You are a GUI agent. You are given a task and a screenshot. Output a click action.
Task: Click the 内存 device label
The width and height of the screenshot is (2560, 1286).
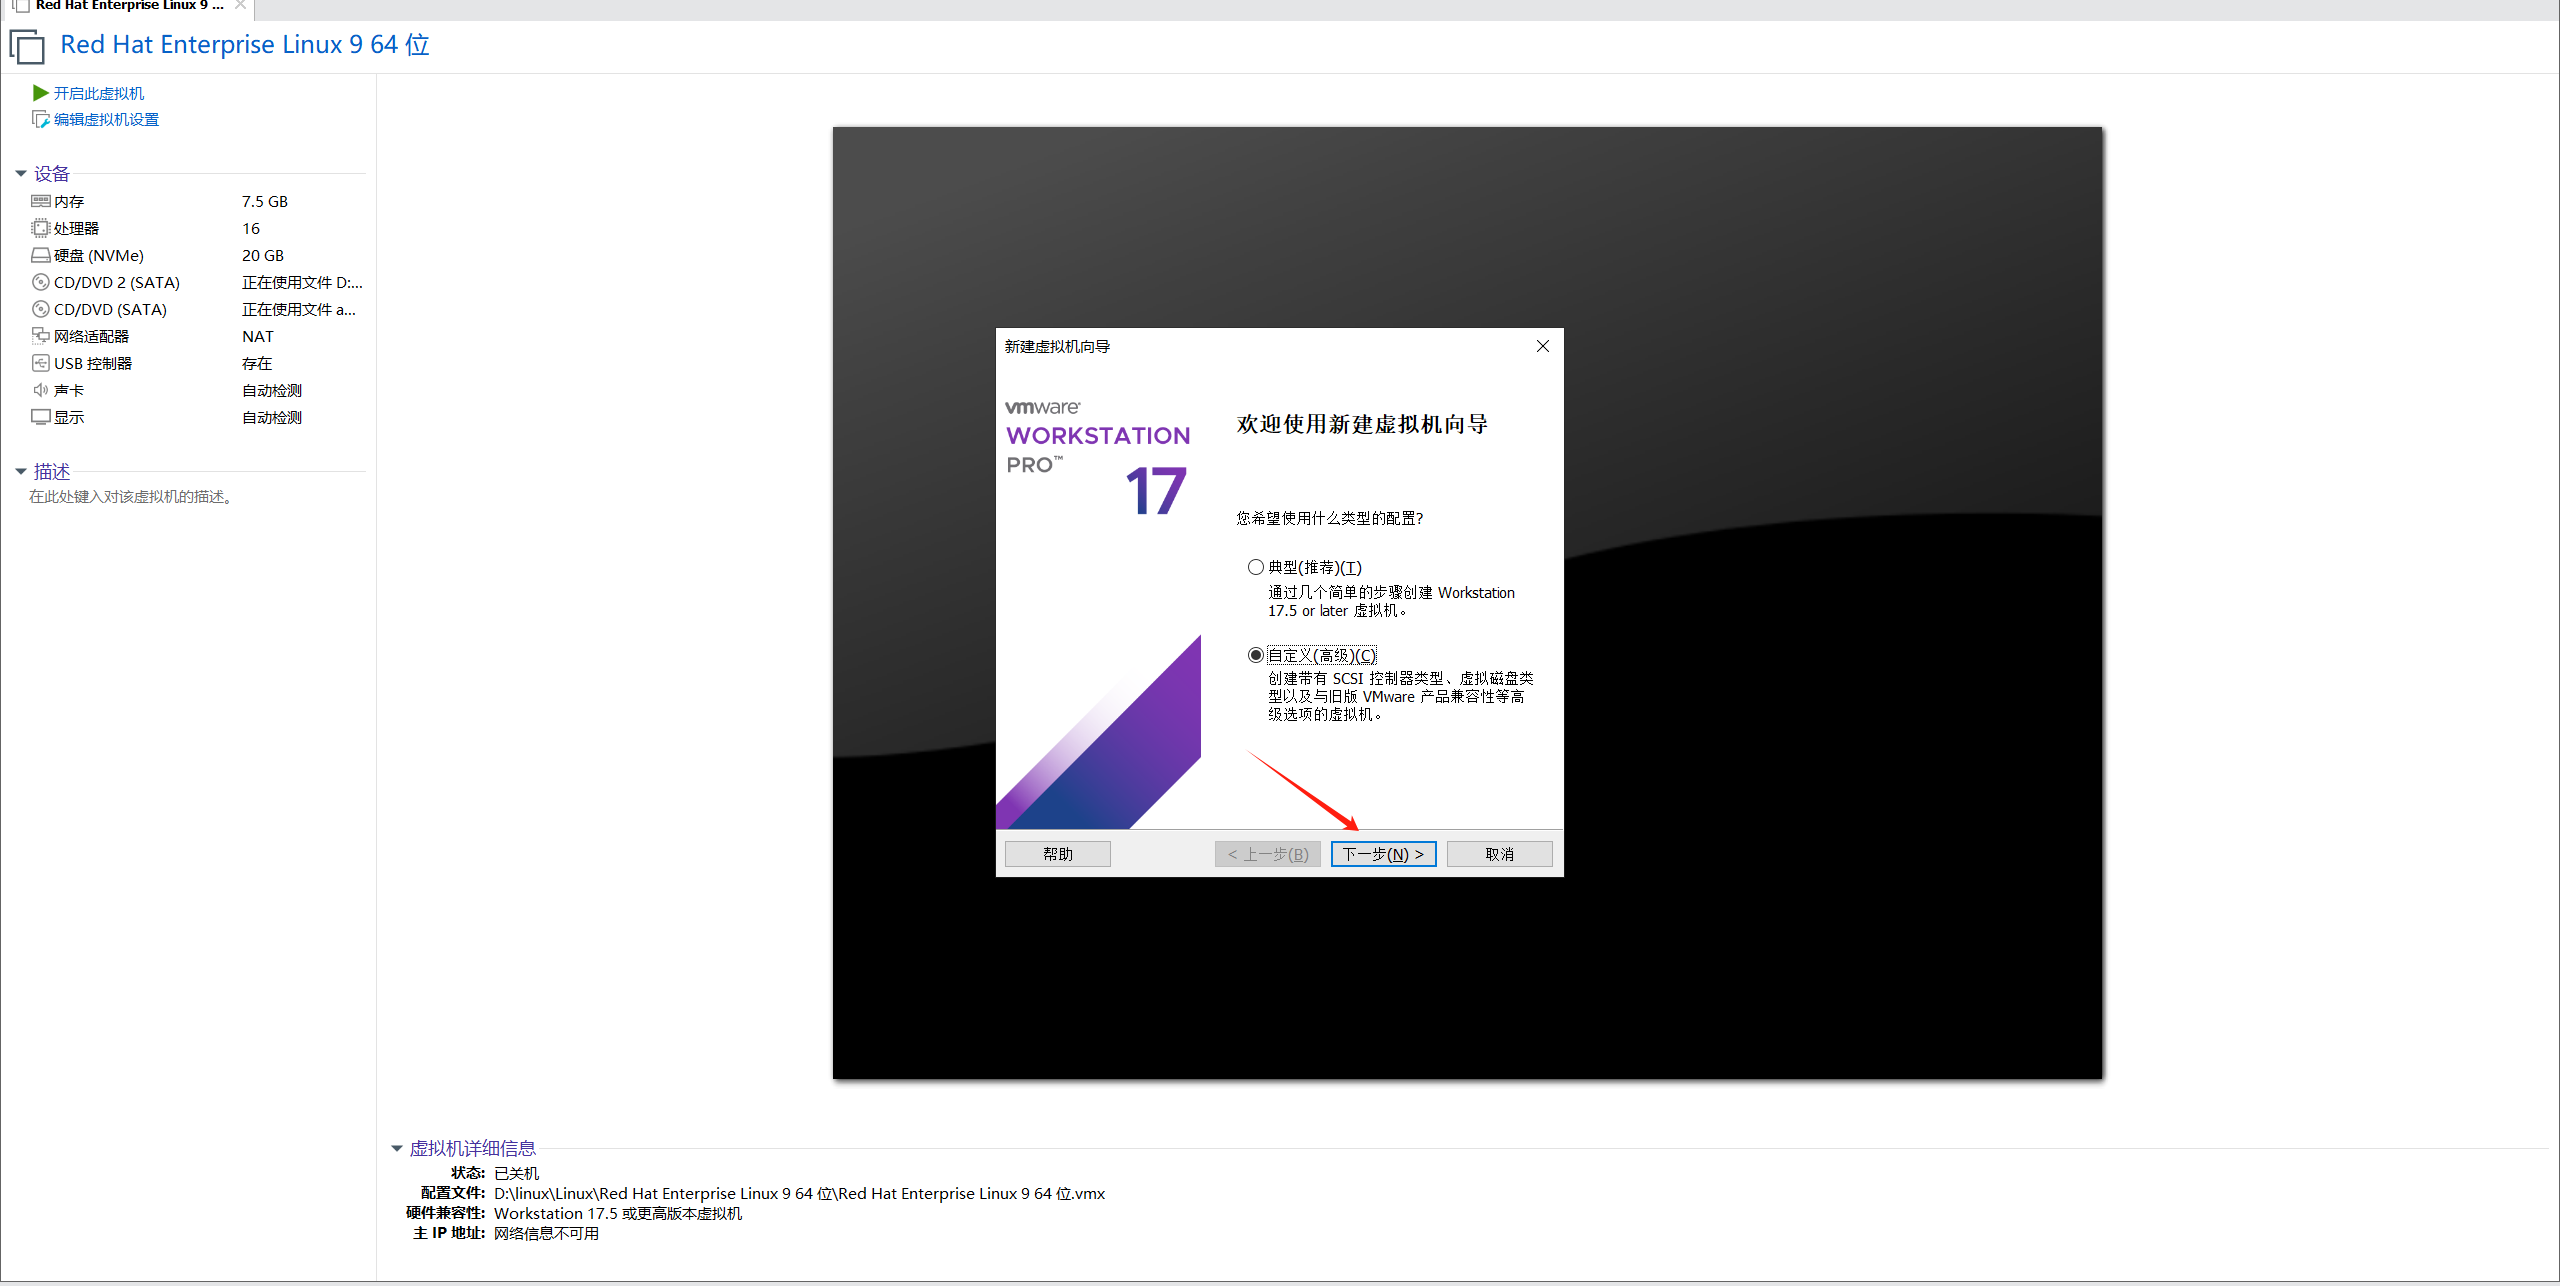pyautogui.click(x=69, y=201)
